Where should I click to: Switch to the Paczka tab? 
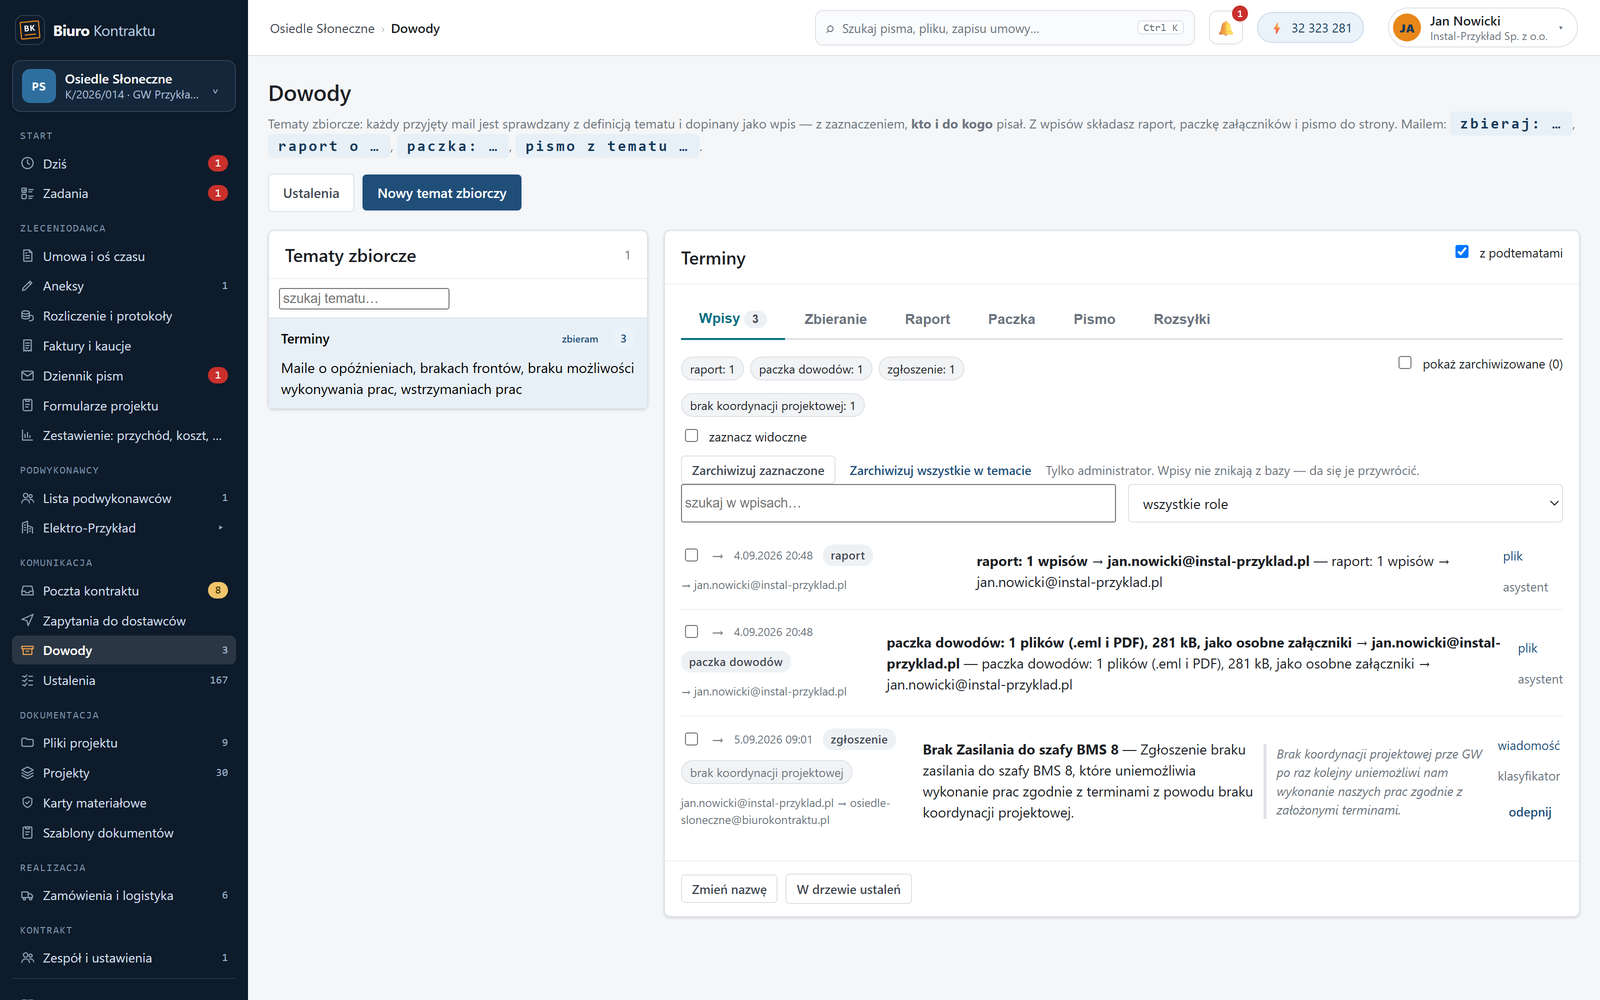tap(1012, 319)
